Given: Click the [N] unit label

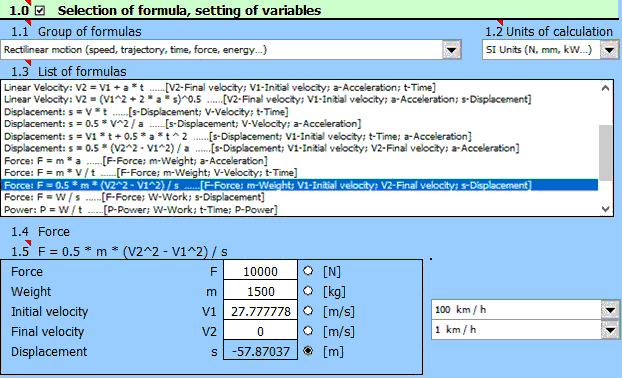Looking at the screenshot, I should (x=332, y=272).
